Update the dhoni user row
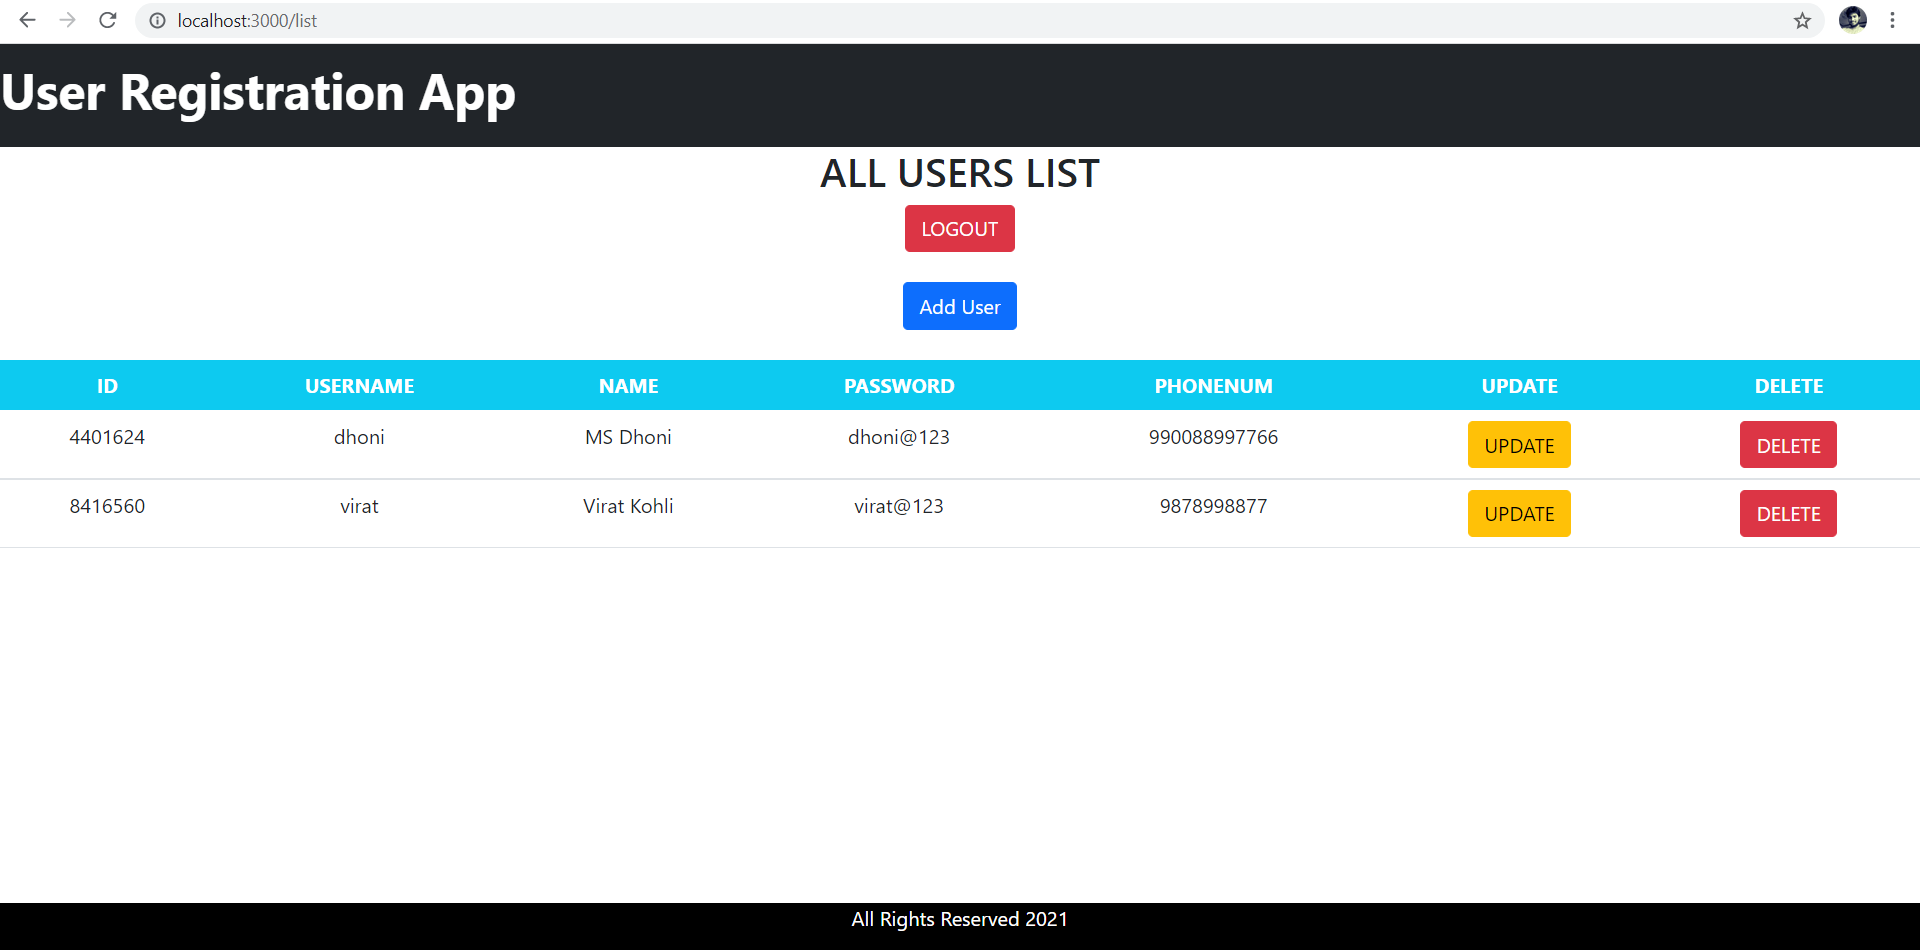 point(1519,445)
